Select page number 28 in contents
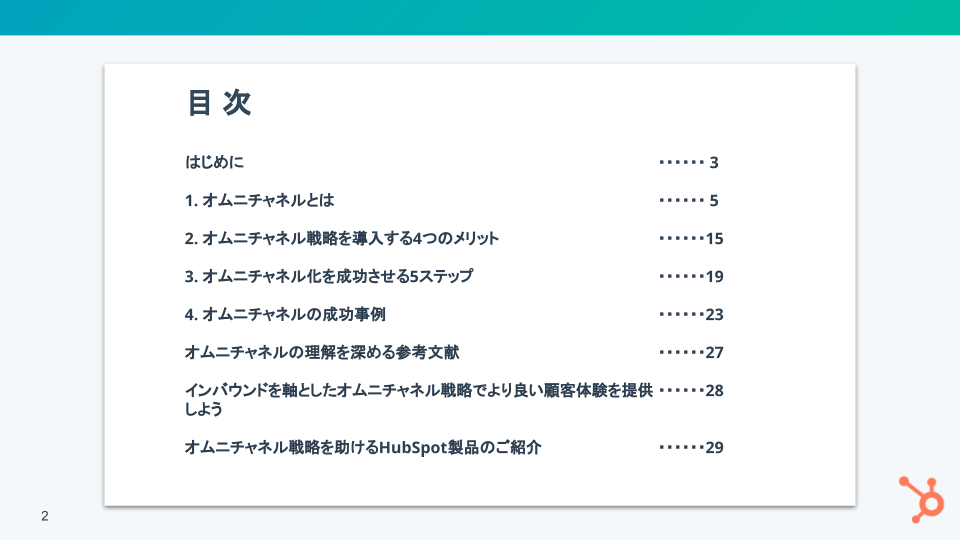This screenshot has width=960, height=540. [714, 390]
